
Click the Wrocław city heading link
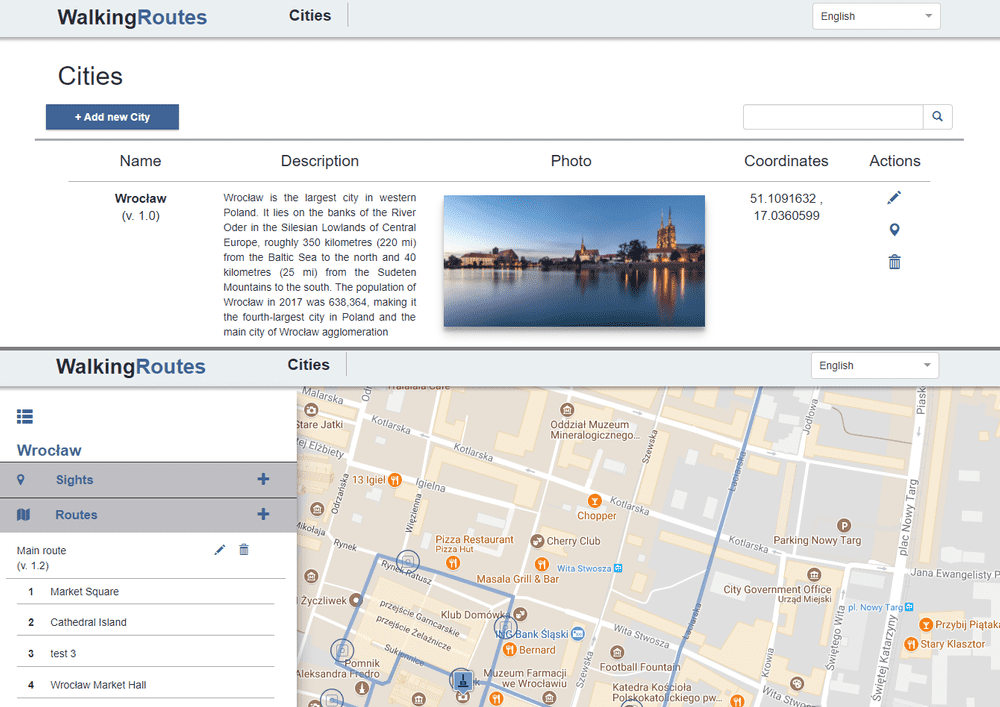tap(49, 450)
